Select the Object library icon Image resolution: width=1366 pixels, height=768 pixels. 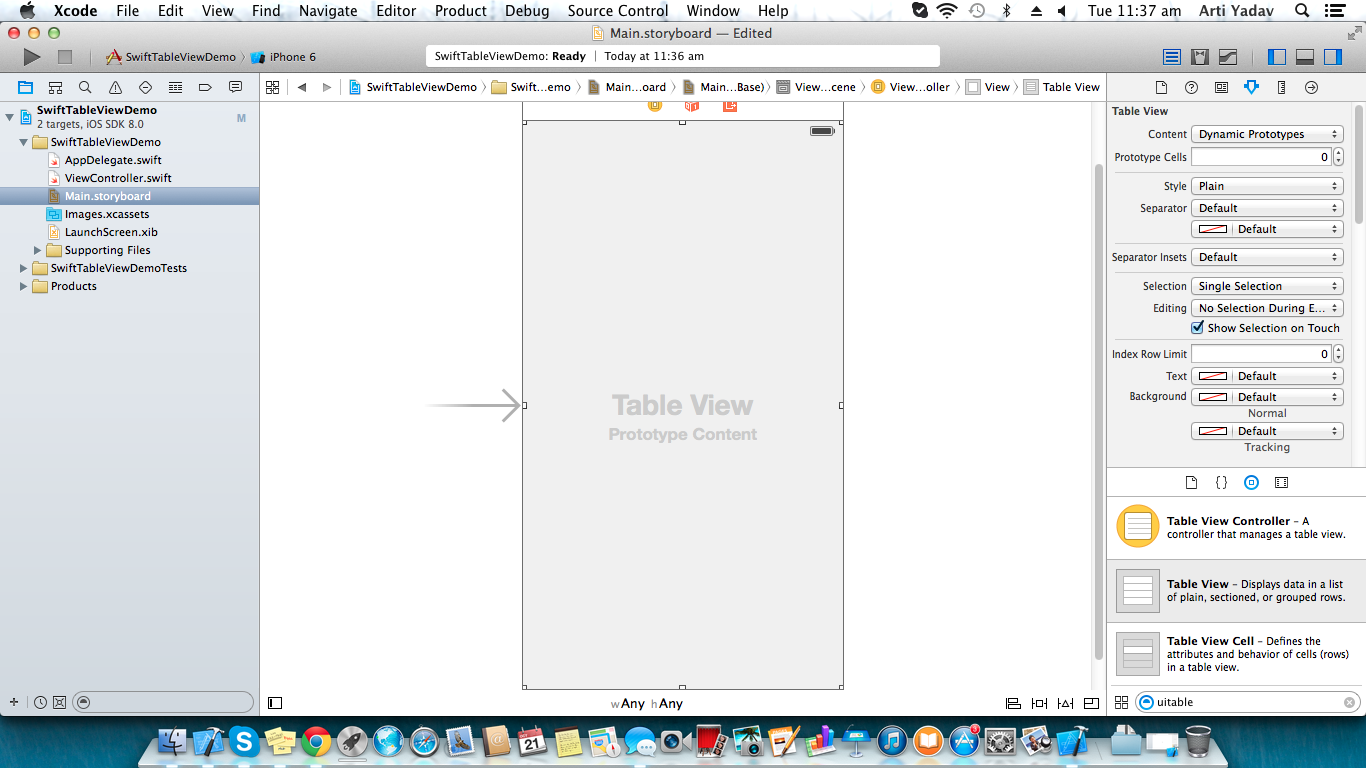click(1251, 481)
